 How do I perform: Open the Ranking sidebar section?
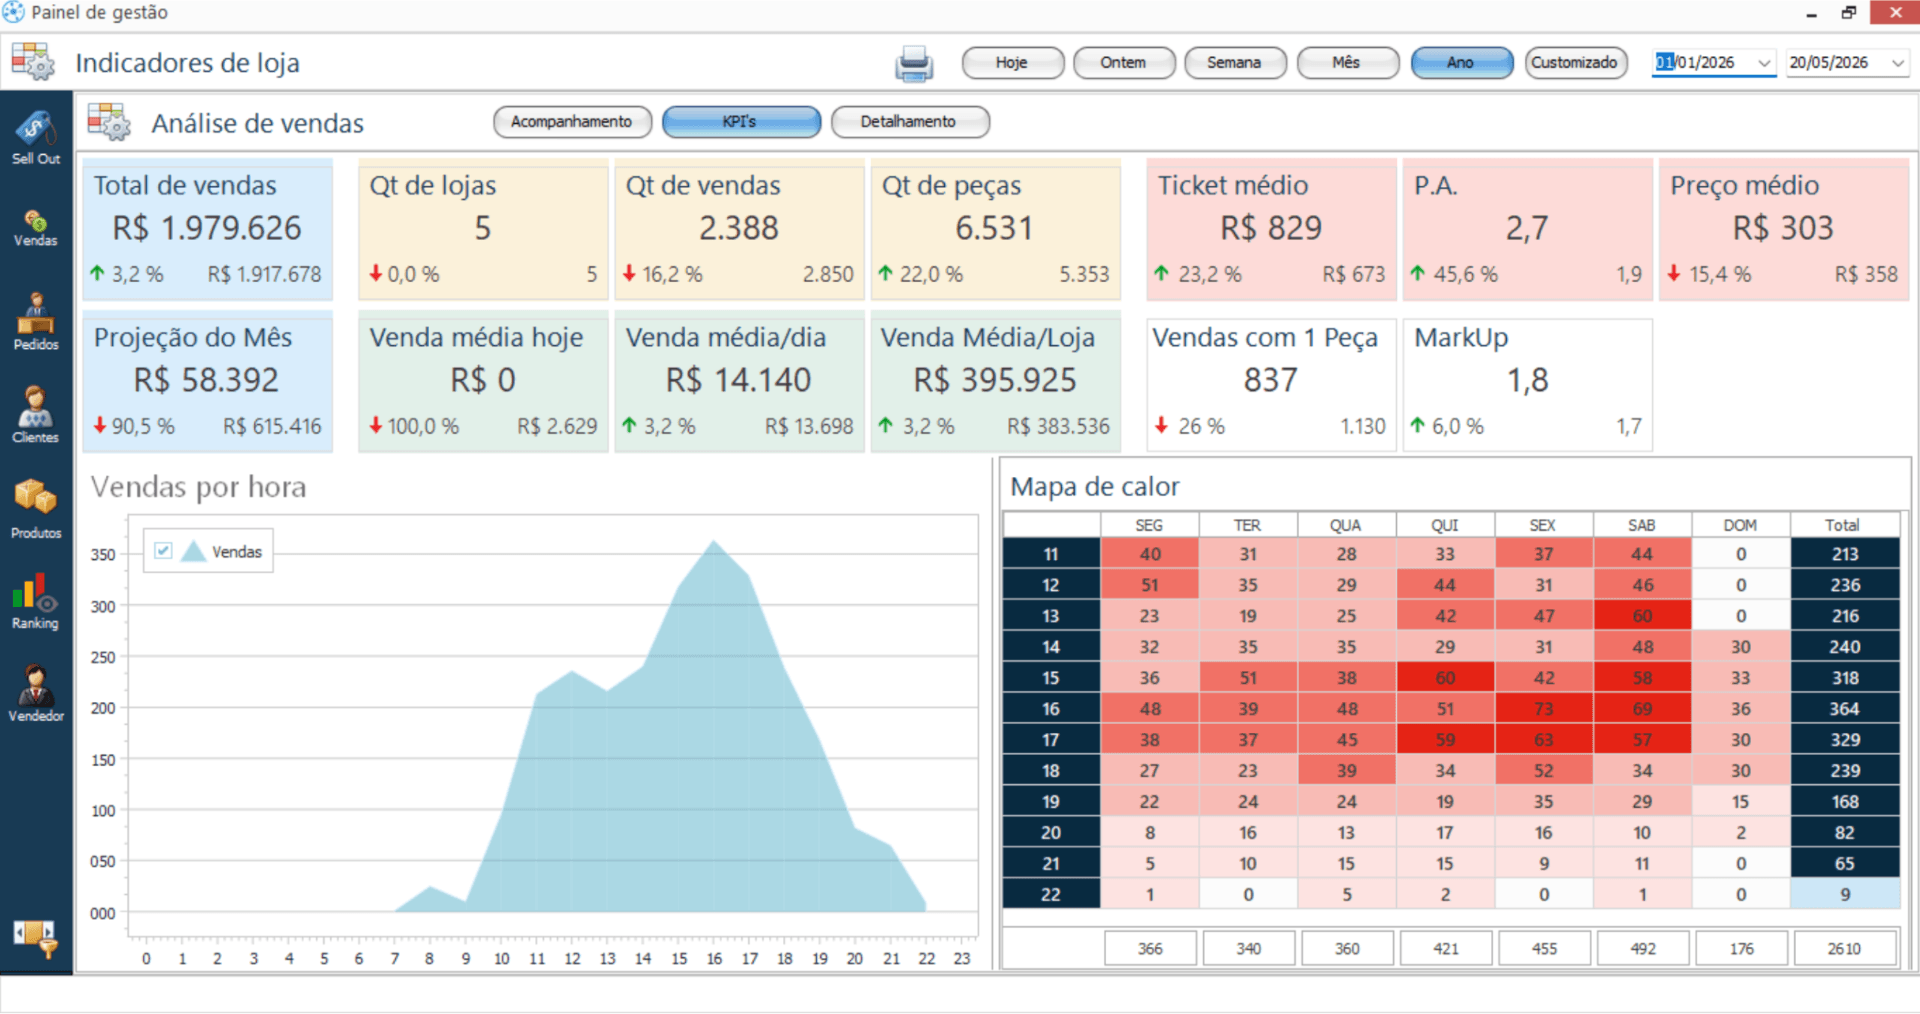[x=36, y=601]
